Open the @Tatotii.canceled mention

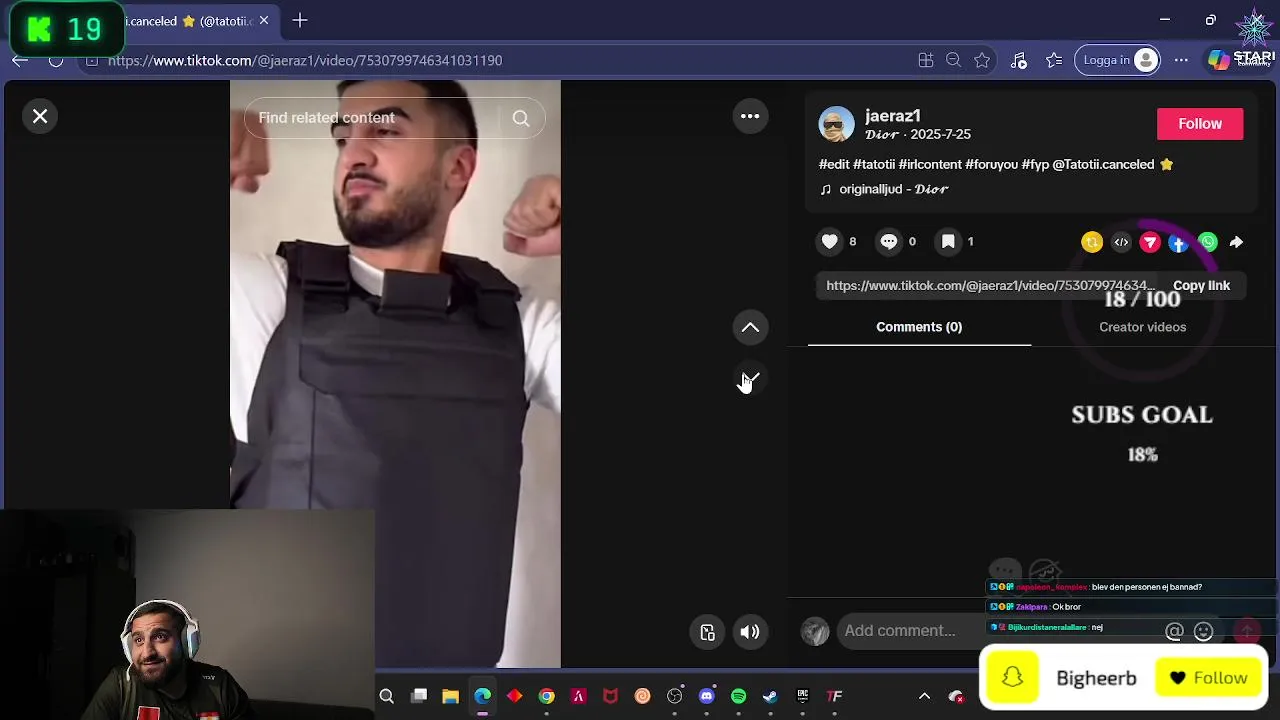[x=1103, y=164]
